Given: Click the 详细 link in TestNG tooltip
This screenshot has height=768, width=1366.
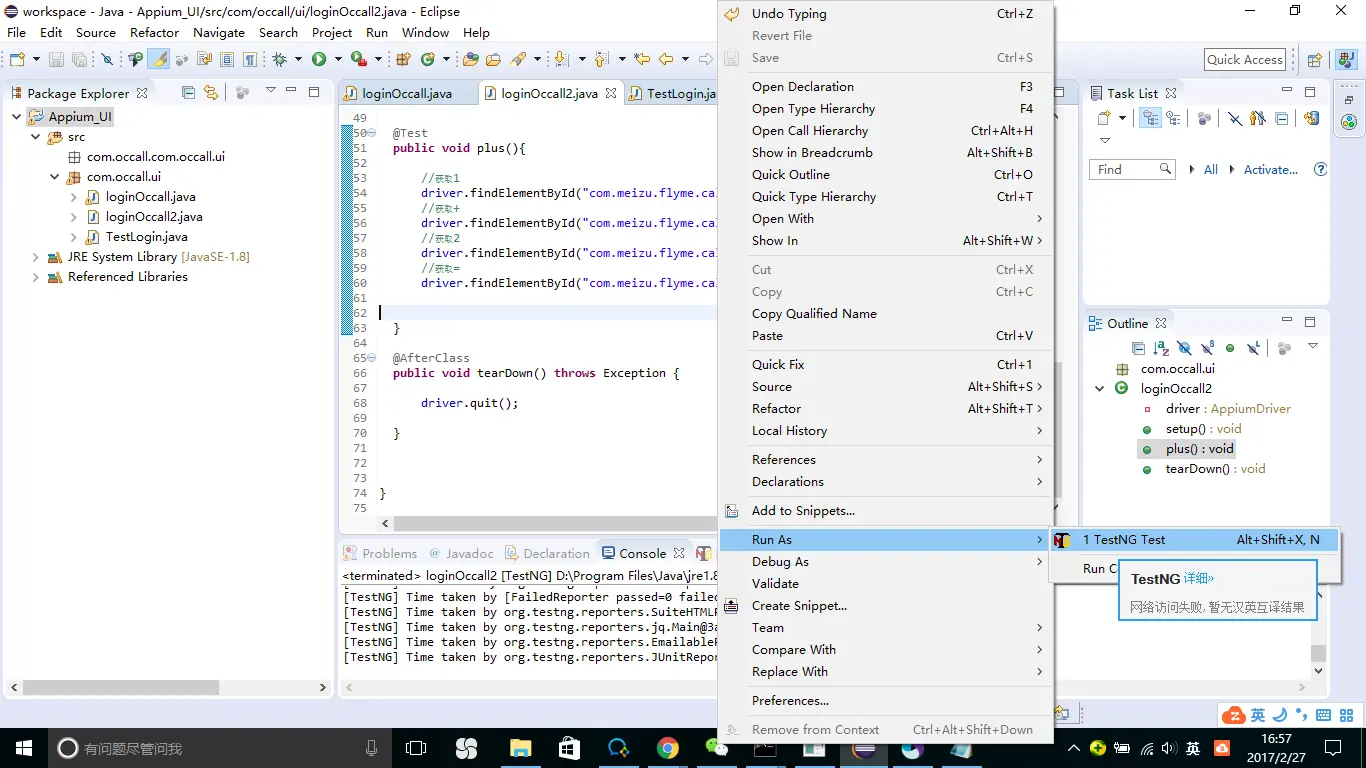Looking at the screenshot, I should (1199, 579).
